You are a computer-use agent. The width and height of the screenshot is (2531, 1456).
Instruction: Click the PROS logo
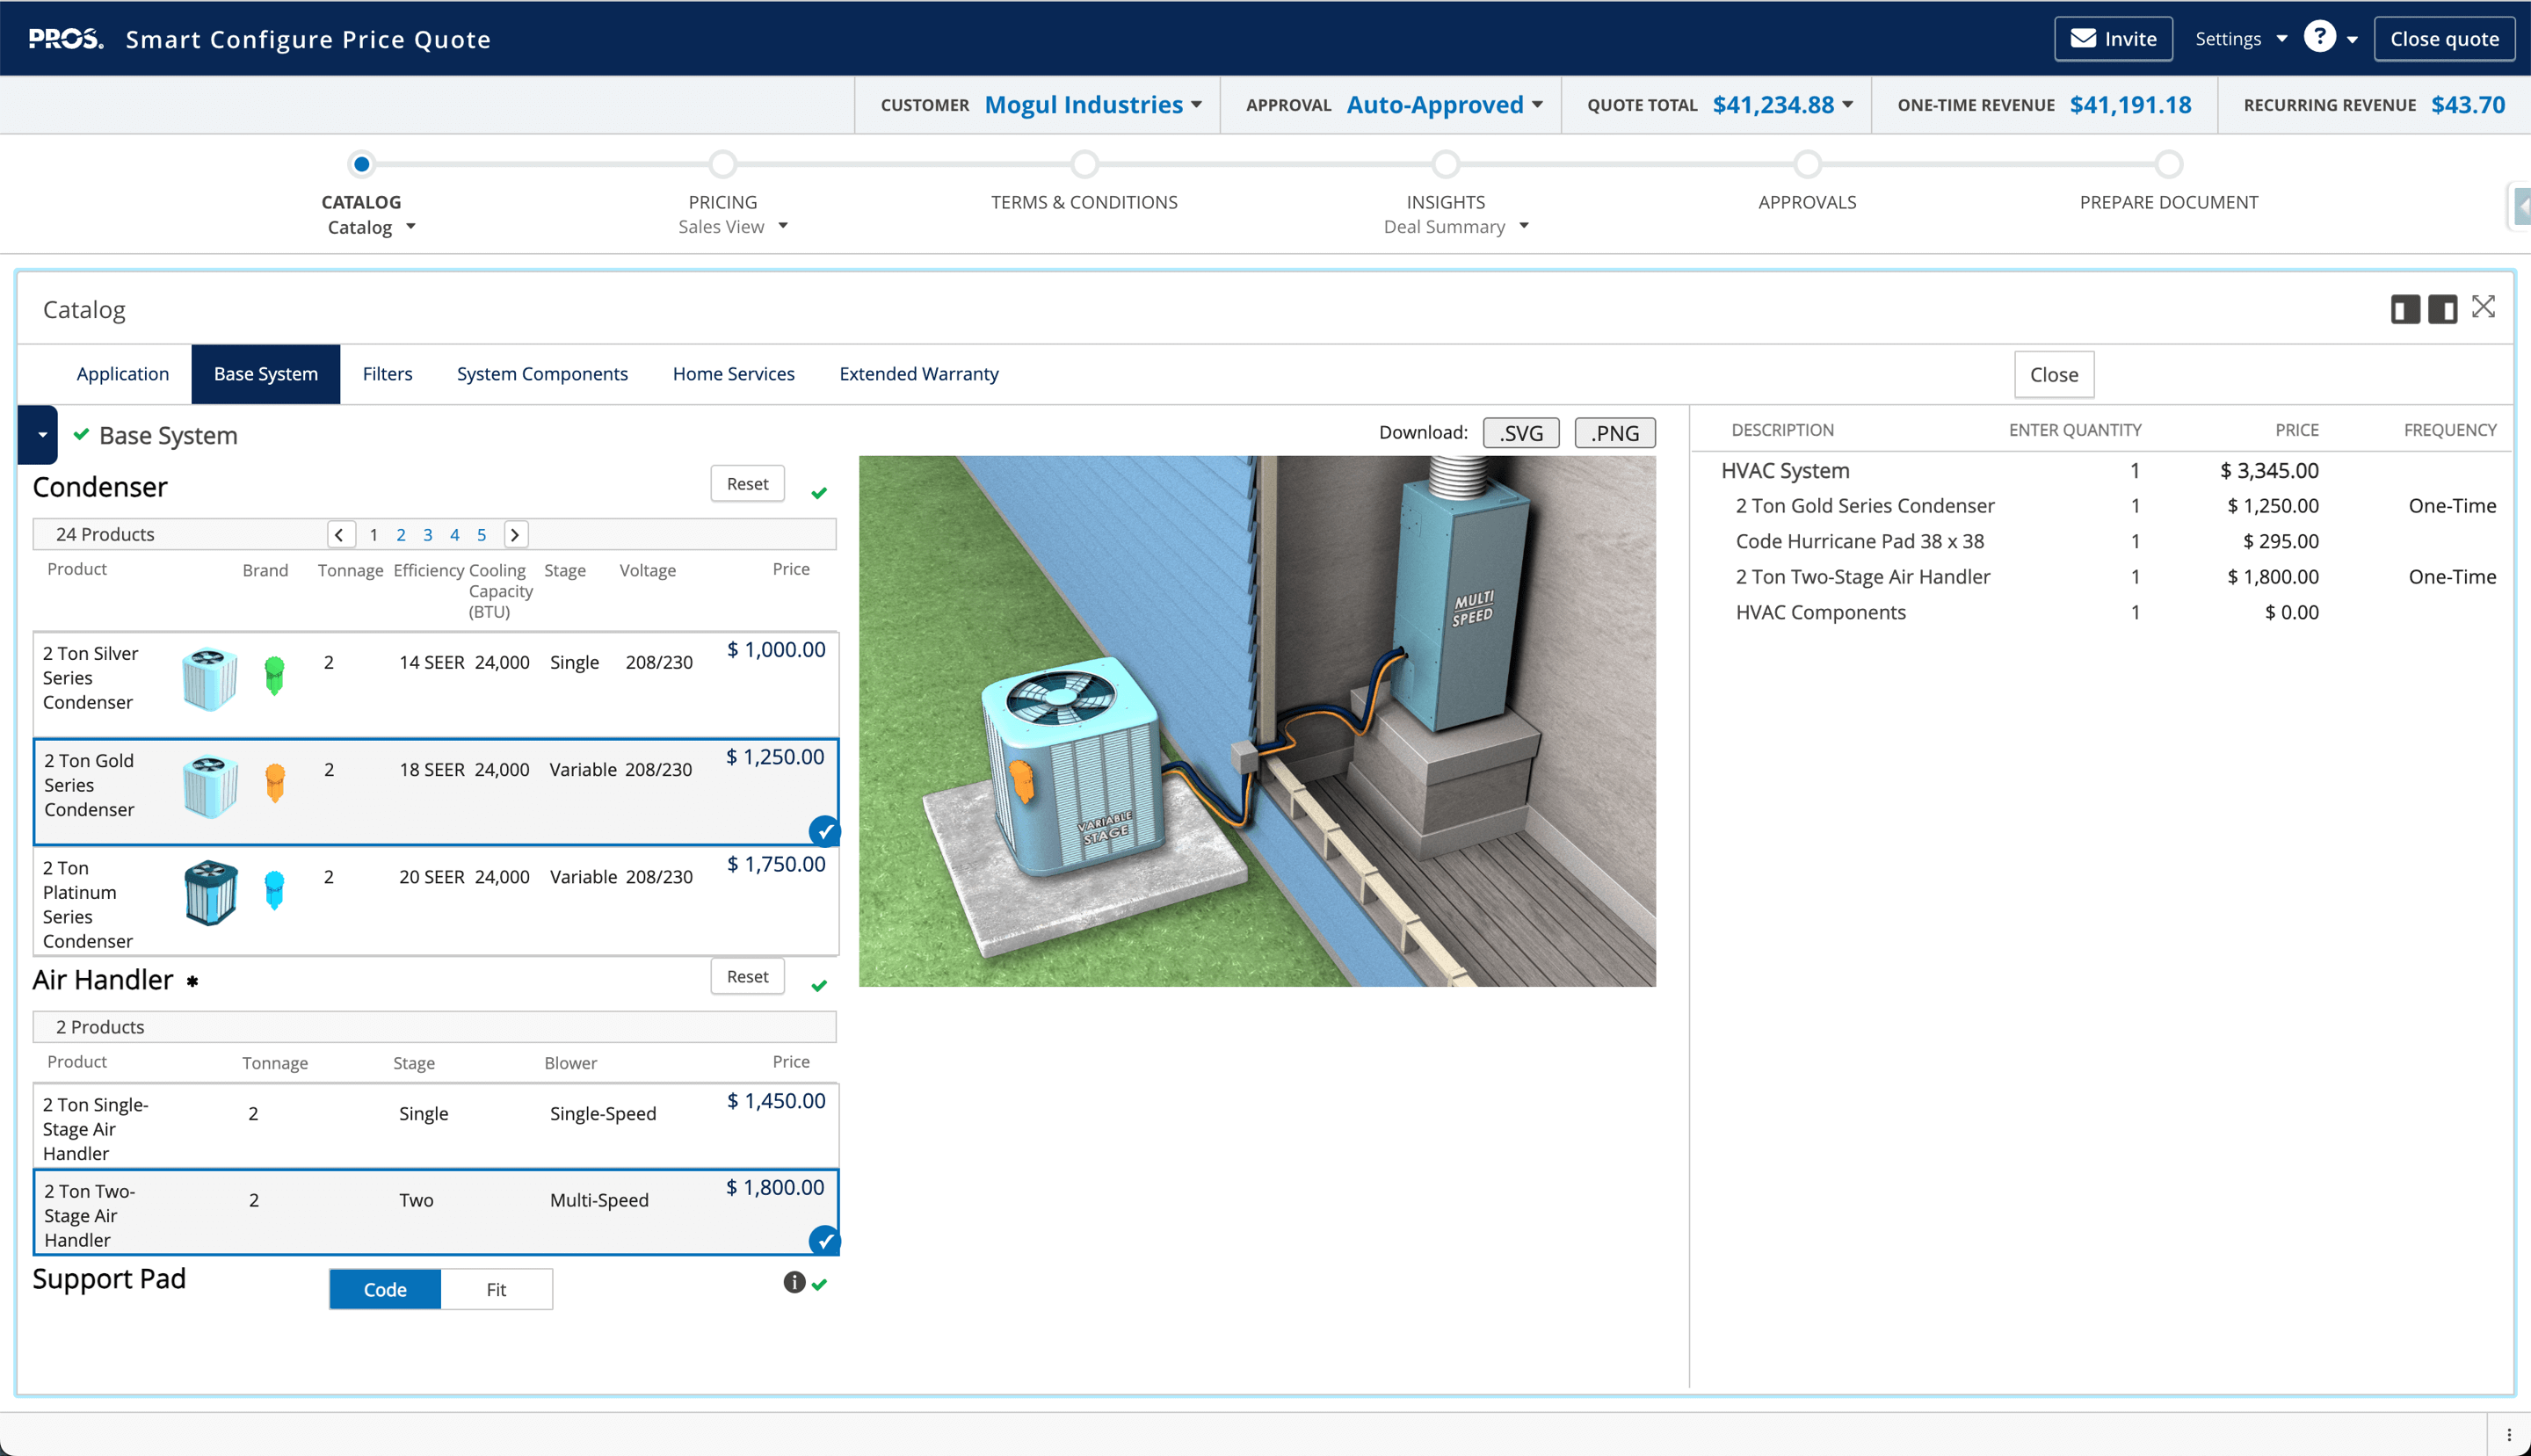pos(63,37)
